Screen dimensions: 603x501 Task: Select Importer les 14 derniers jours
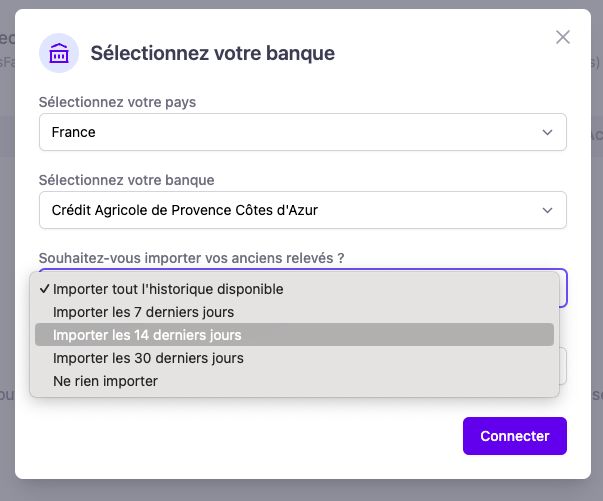[x=147, y=335]
